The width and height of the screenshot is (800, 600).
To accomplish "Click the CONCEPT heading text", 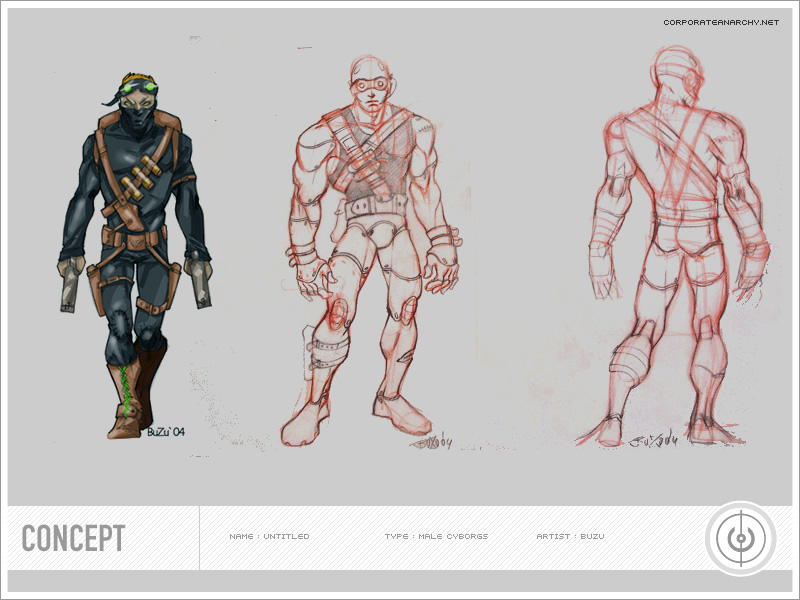I will 73,538.
